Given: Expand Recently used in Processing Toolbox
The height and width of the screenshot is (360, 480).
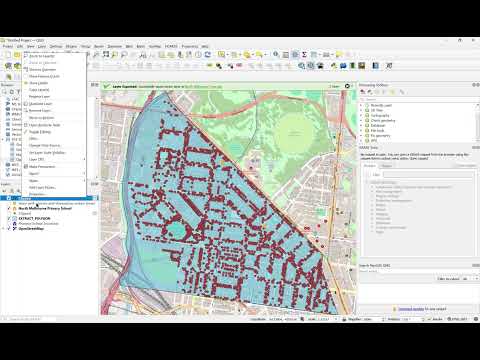Looking at the screenshot, I should pyautogui.click(x=361, y=105).
